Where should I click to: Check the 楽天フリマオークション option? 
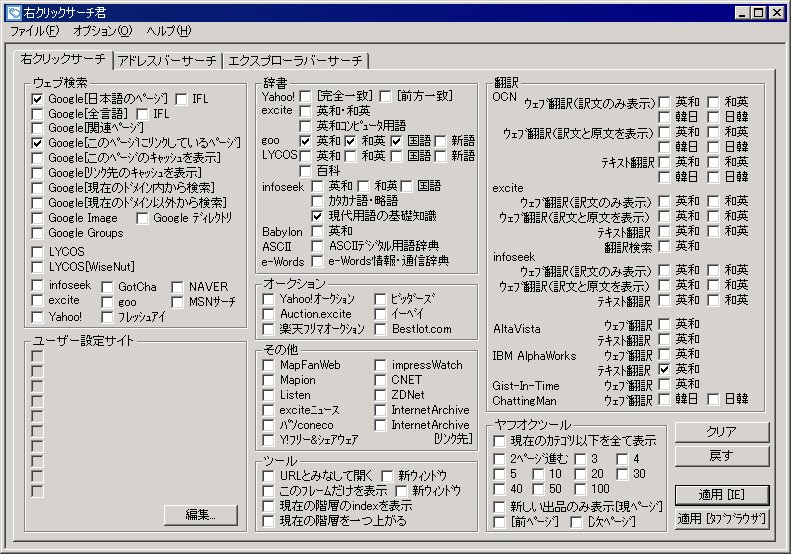pos(268,329)
